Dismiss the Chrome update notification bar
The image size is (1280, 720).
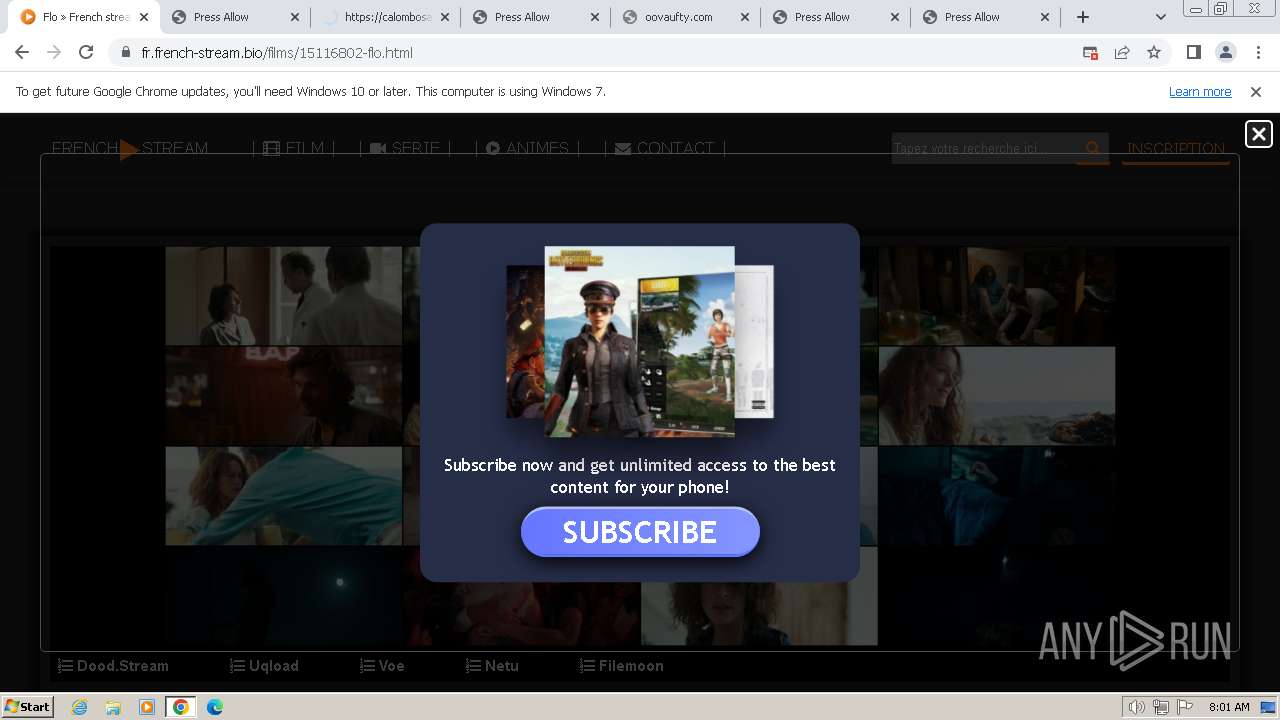click(1256, 91)
